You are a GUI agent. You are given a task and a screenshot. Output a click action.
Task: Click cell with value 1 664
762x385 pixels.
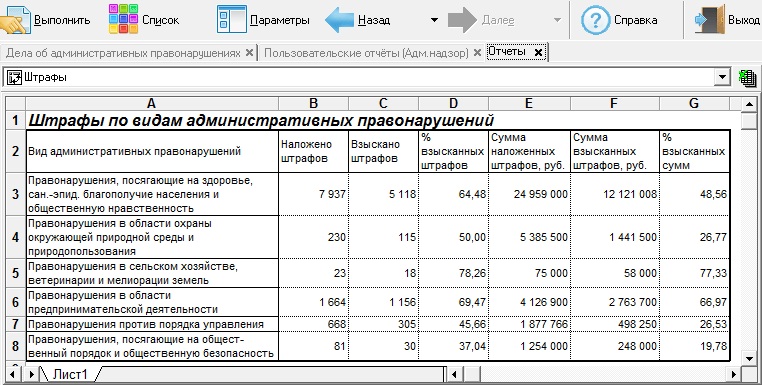pyautogui.click(x=313, y=302)
